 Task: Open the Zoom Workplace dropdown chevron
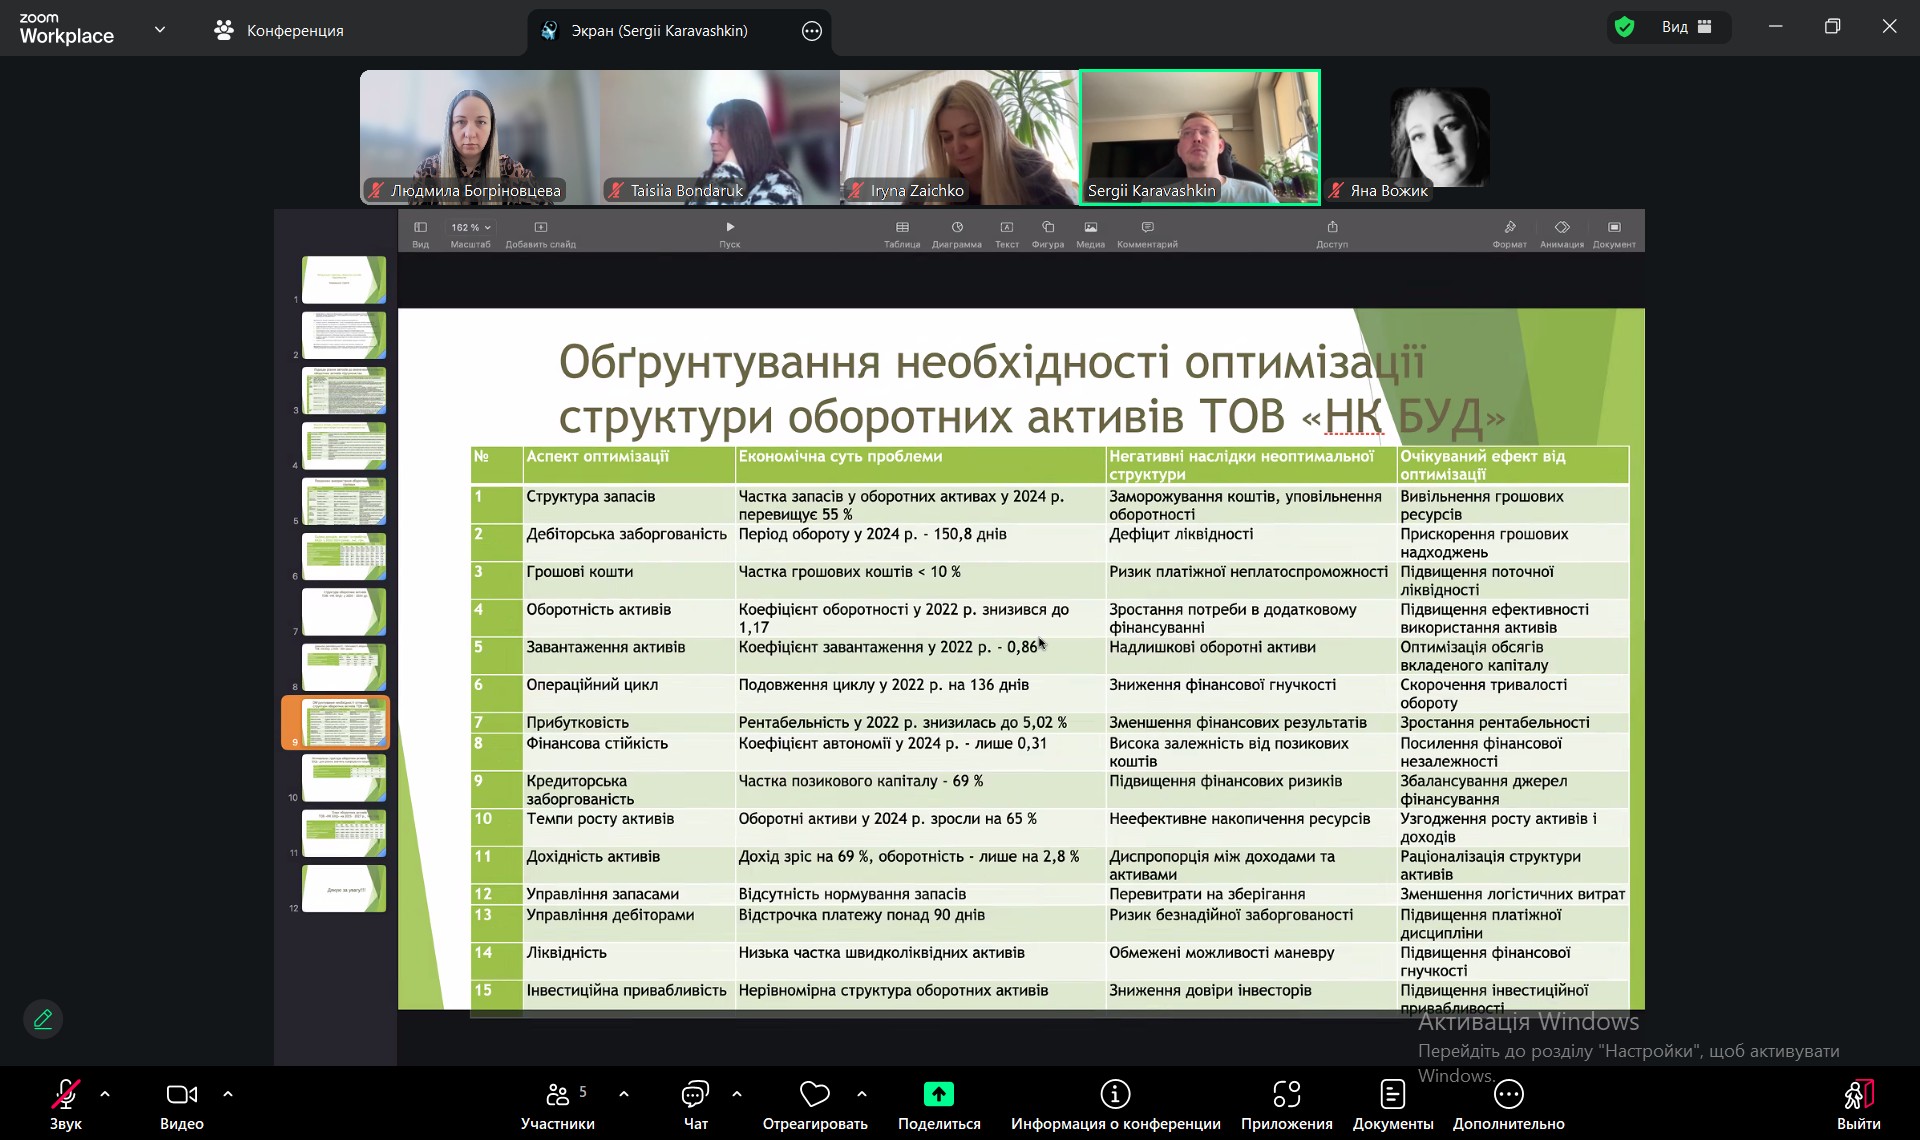click(160, 30)
